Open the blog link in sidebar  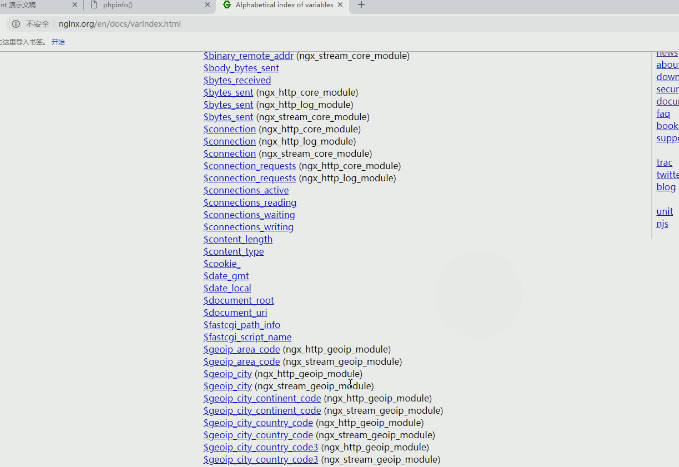pyautogui.click(x=666, y=187)
